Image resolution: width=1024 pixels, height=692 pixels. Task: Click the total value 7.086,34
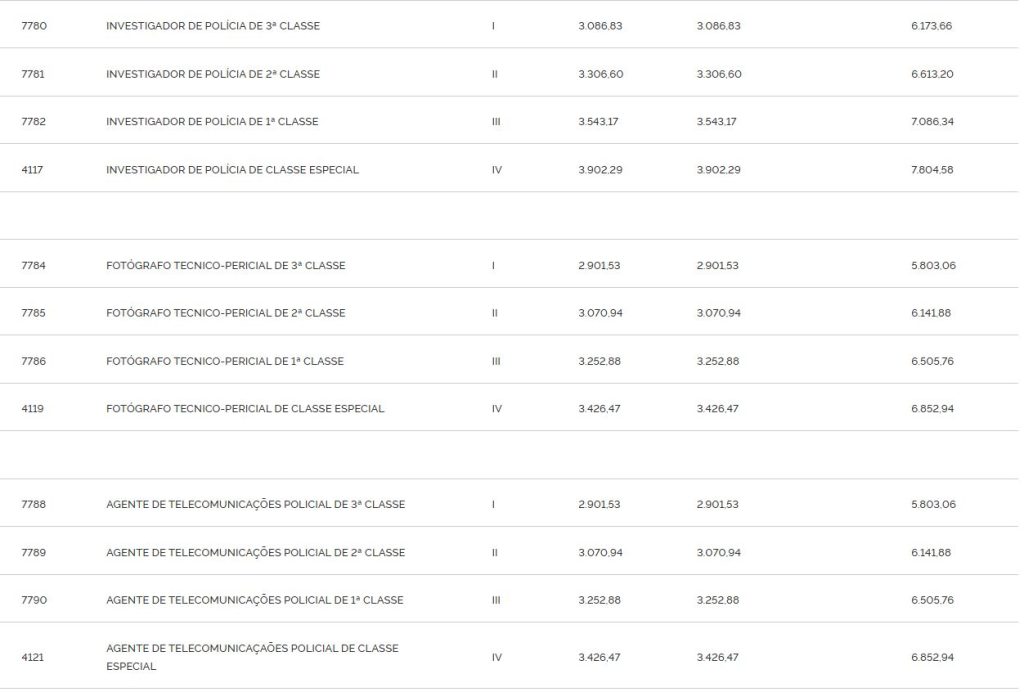coord(932,122)
